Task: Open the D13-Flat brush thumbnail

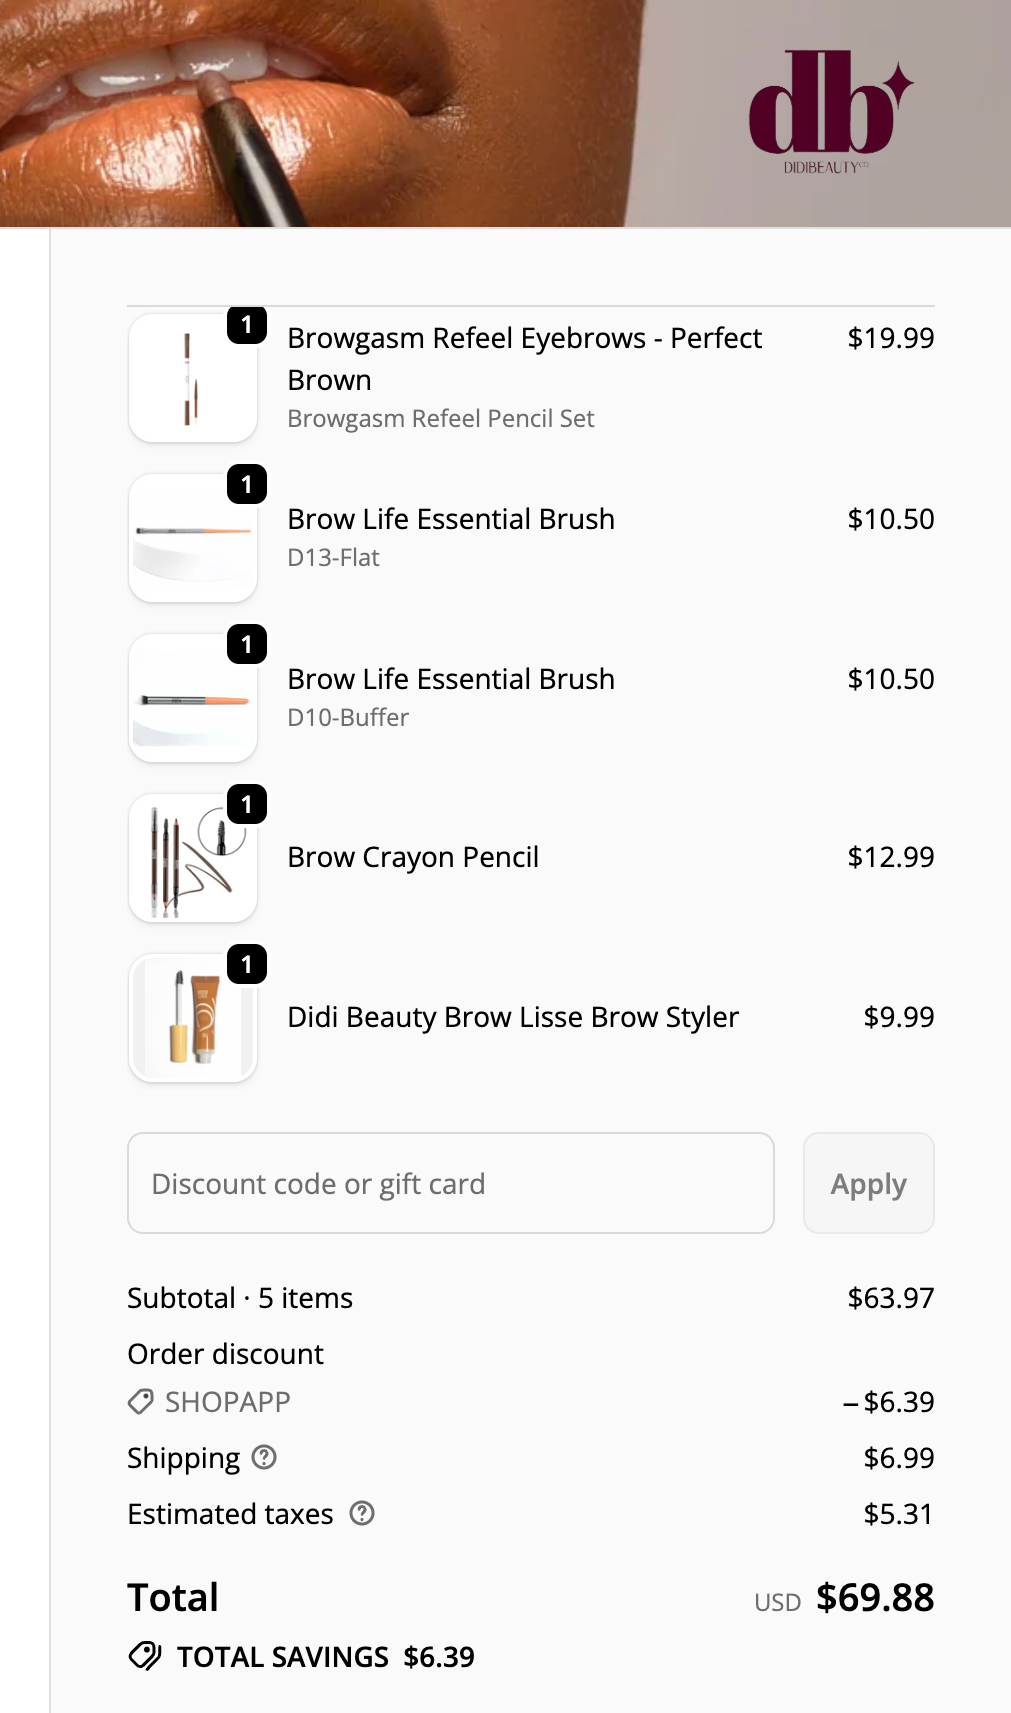Action: point(192,539)
